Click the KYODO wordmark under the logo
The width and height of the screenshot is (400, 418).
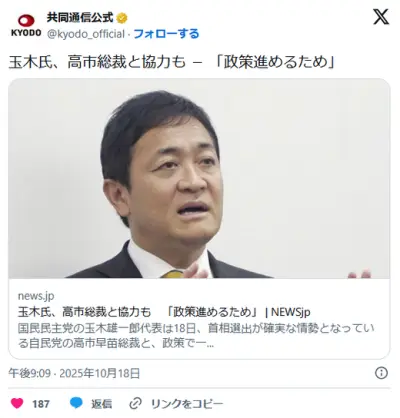26,33
